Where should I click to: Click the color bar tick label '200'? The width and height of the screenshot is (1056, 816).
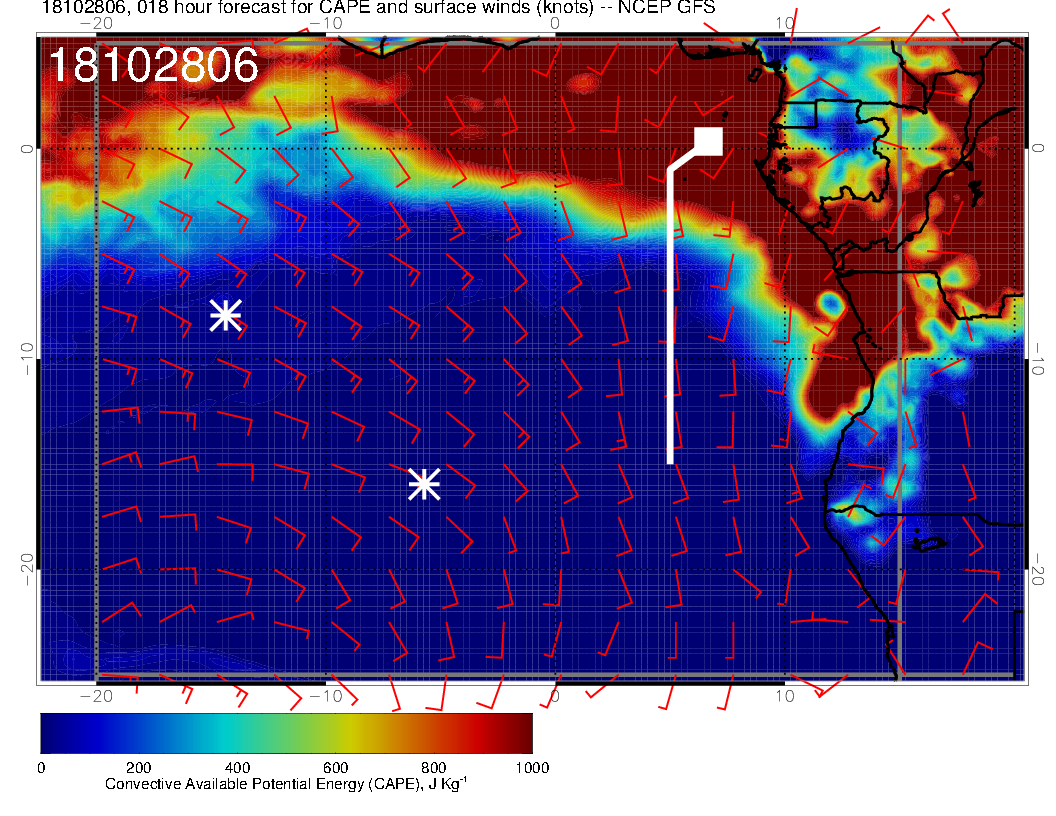[139, 768]
